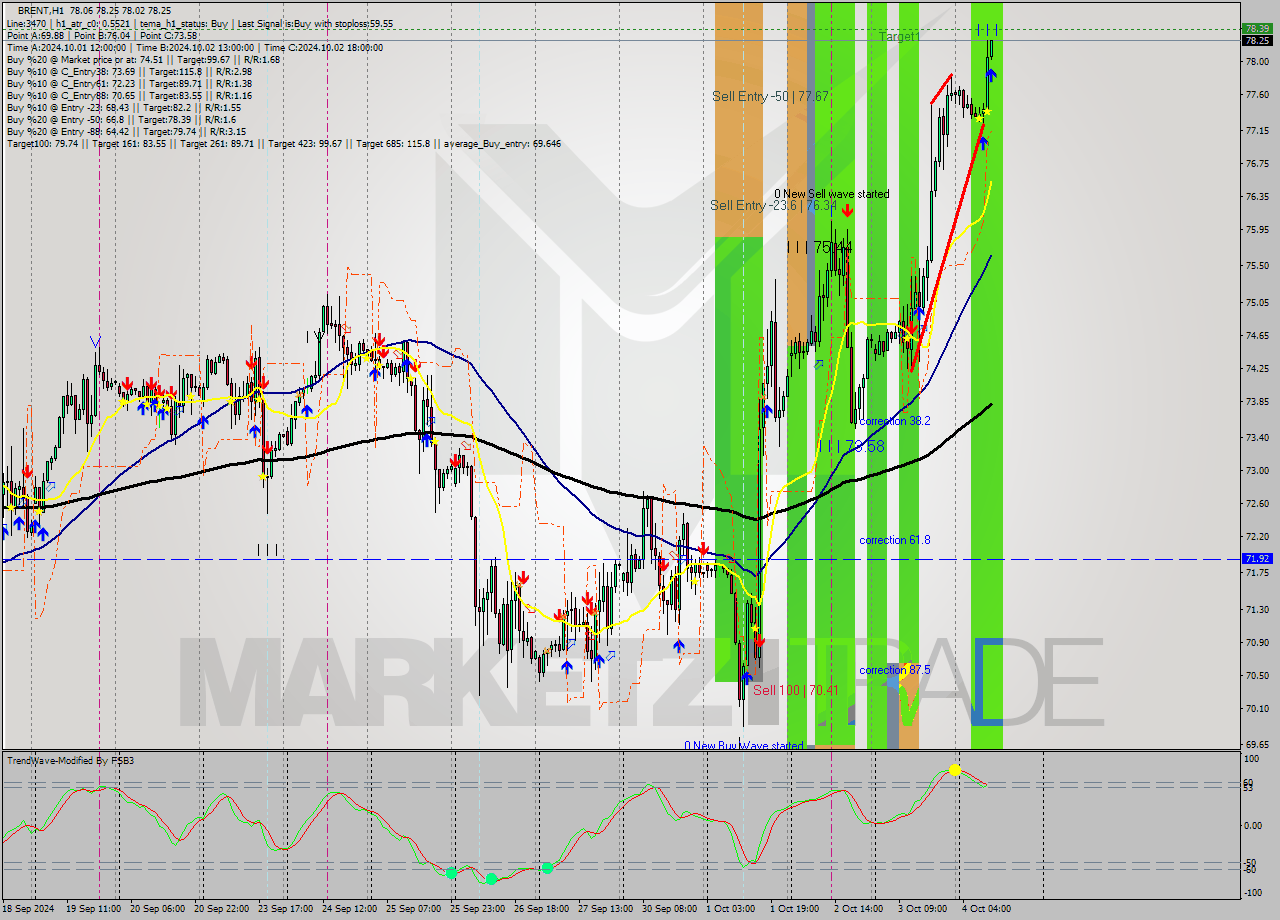The height and width of the screenshot is (920, 1280).
Task: Click the '23 Sep 17:00' time label
Action: 287,909
